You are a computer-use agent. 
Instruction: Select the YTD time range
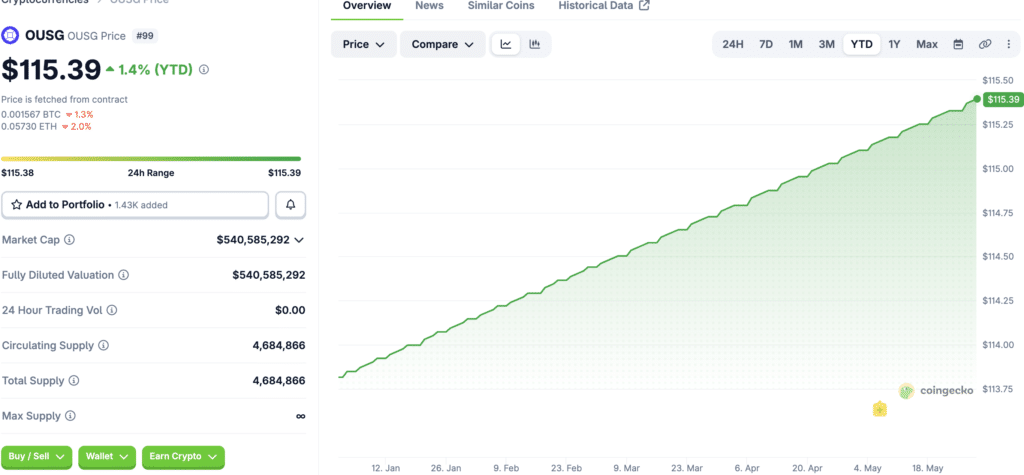861,44
